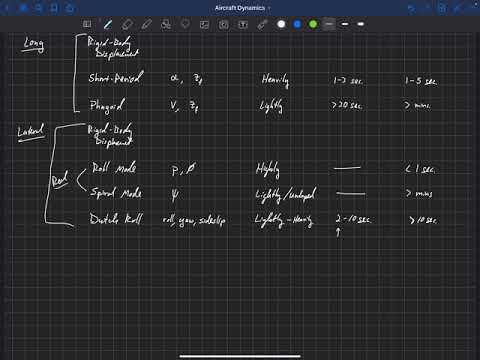Click the '>20 sec' phugoid period

tap(346, 105)
